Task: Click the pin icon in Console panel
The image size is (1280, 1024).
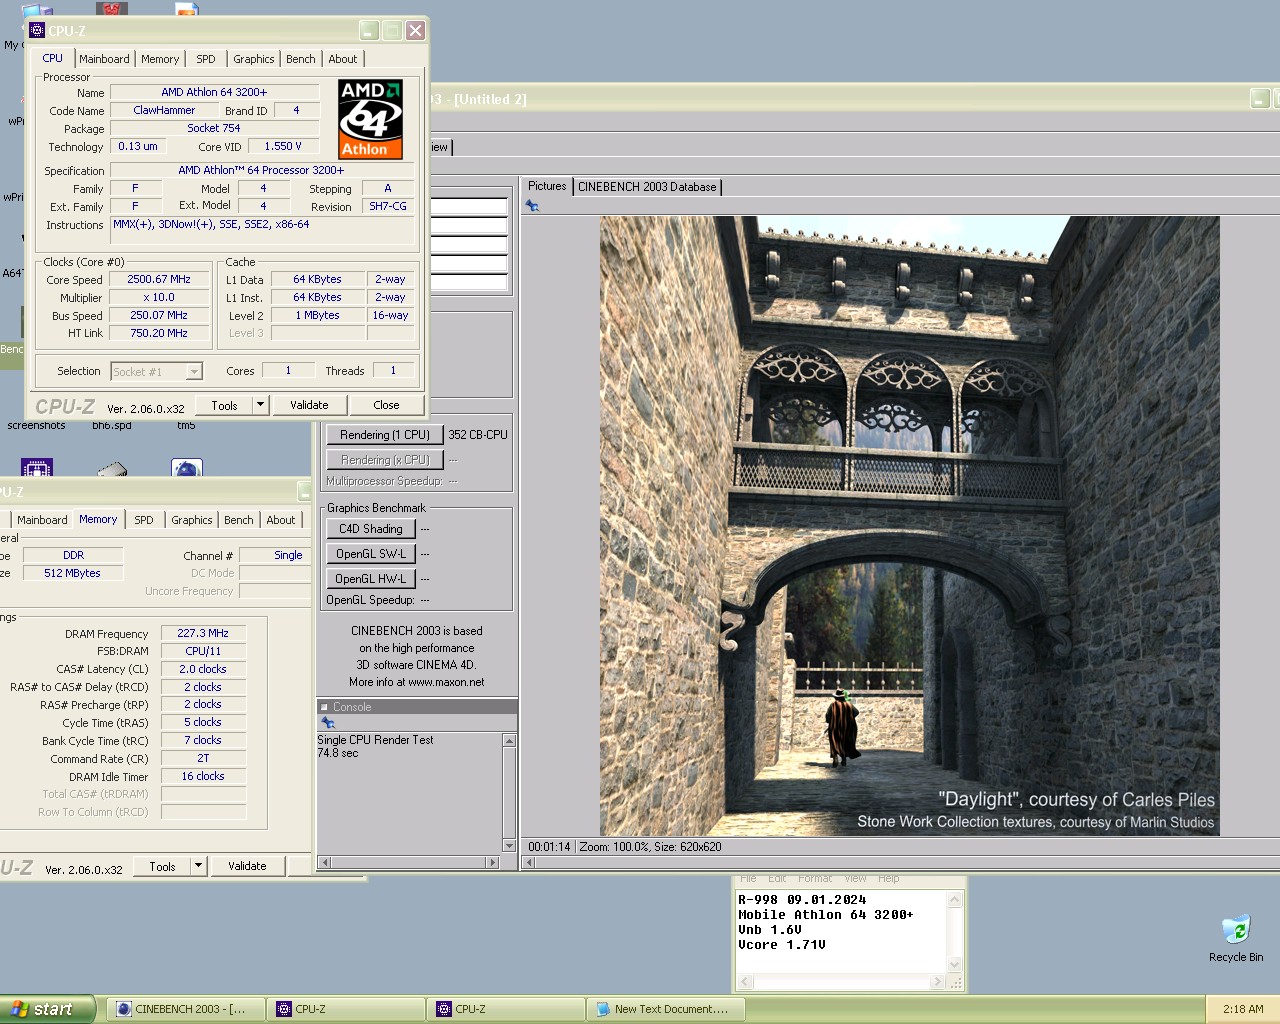Action: coord(327,723)
